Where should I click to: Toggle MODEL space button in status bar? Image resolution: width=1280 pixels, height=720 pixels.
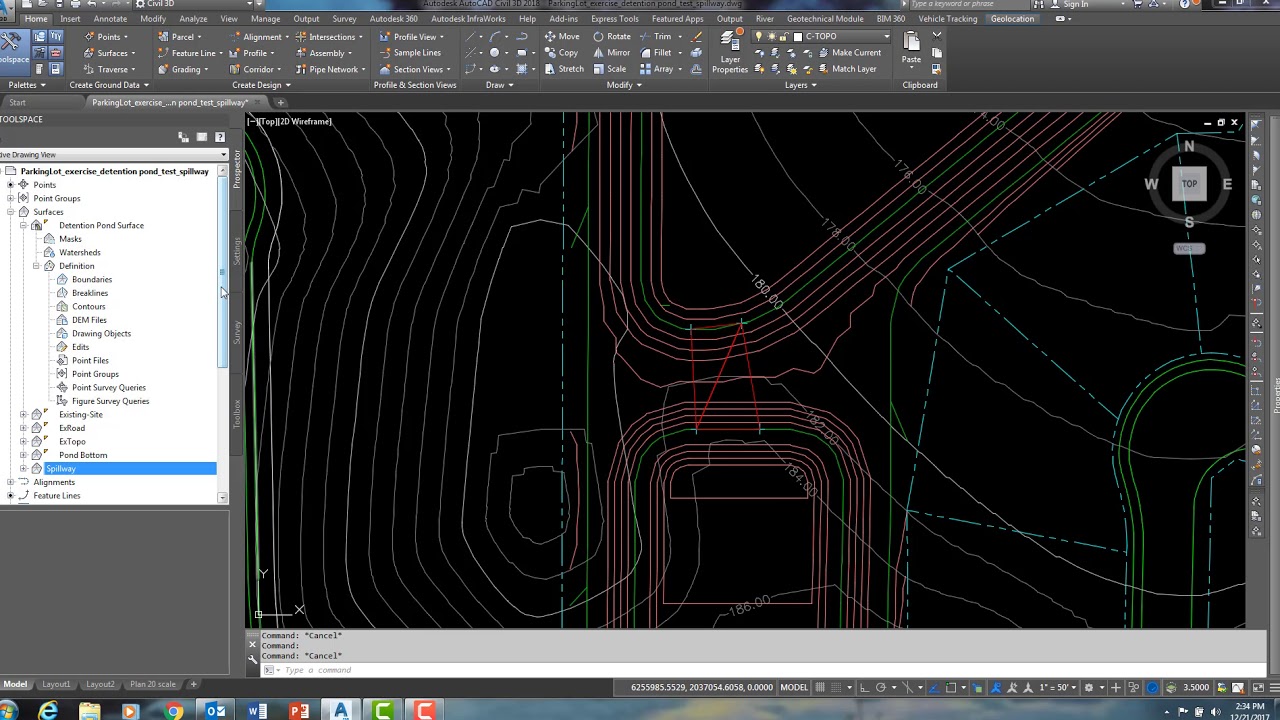[x=794, y=687]
